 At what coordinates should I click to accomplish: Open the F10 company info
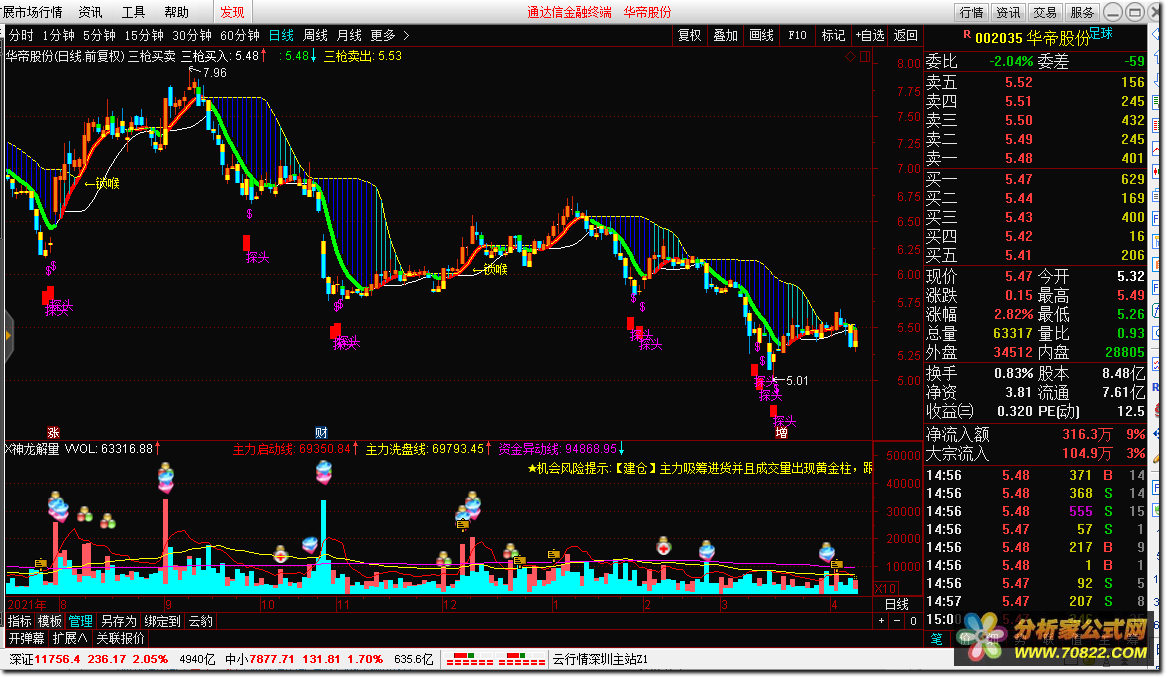click(x=796, y=35)
